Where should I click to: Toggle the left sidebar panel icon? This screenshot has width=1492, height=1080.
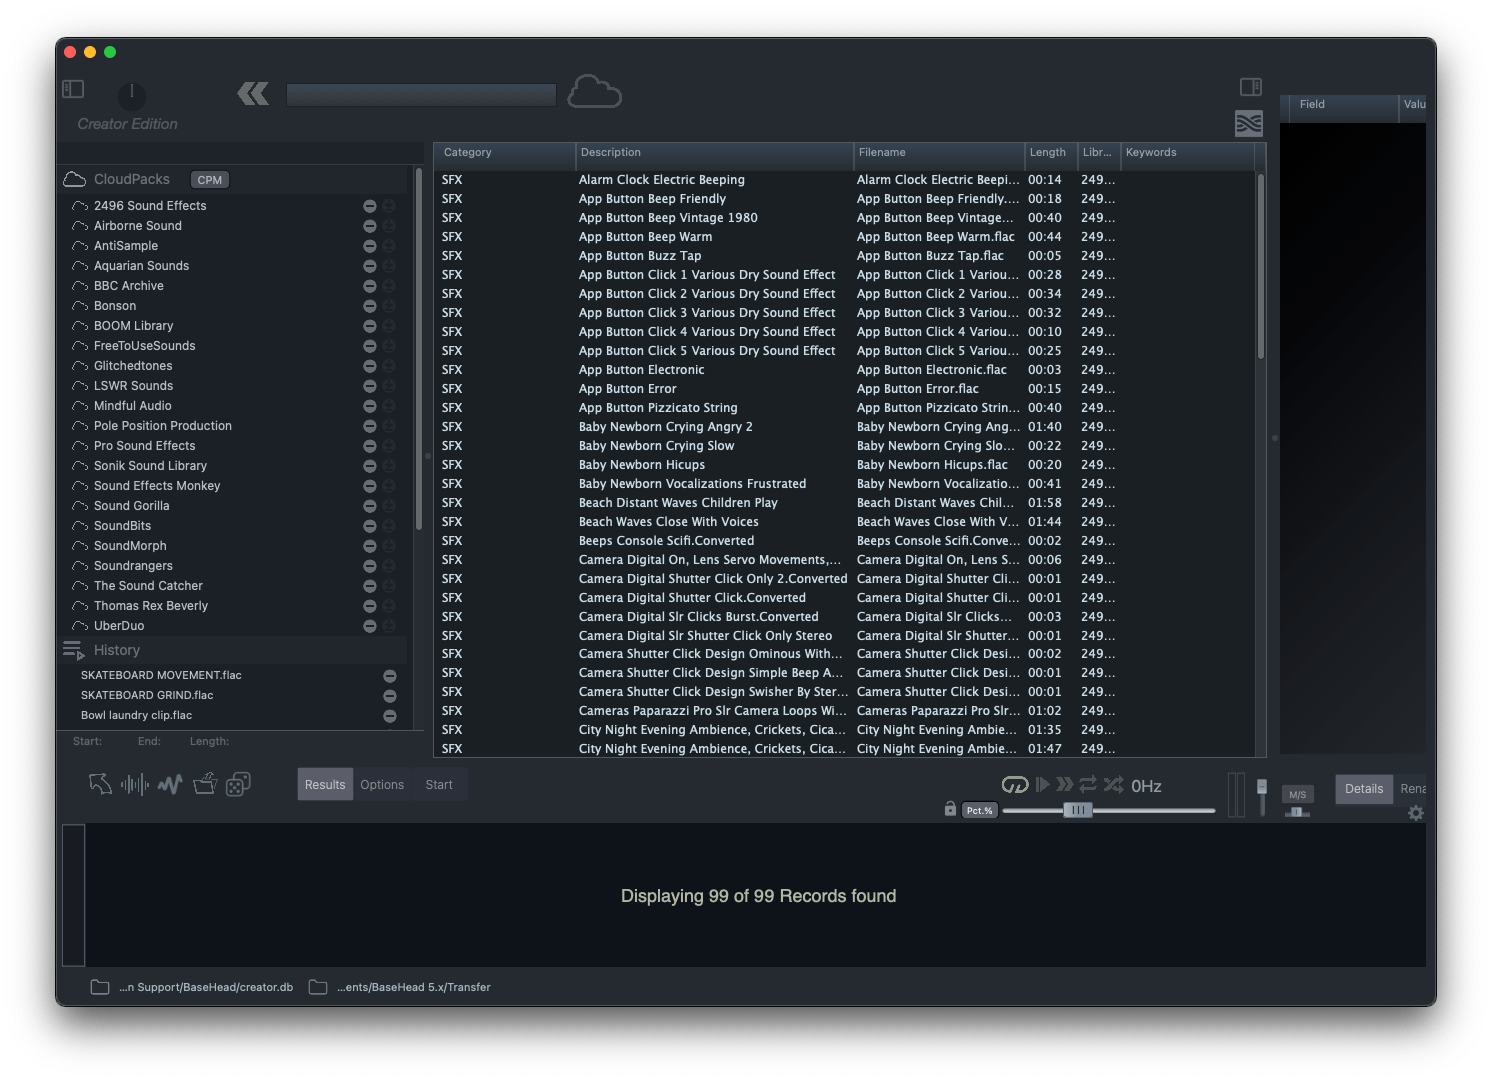pyautogui.click(x=73, y=89)
